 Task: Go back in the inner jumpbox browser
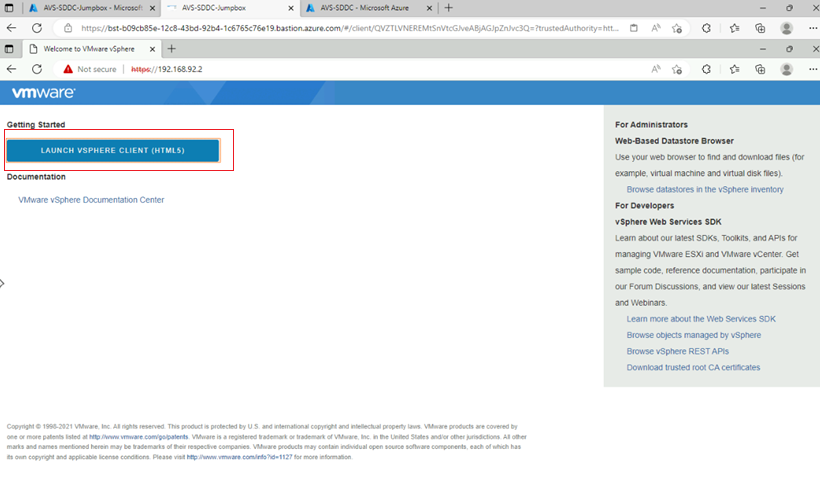pyautogui.click(x=12, y=69)
